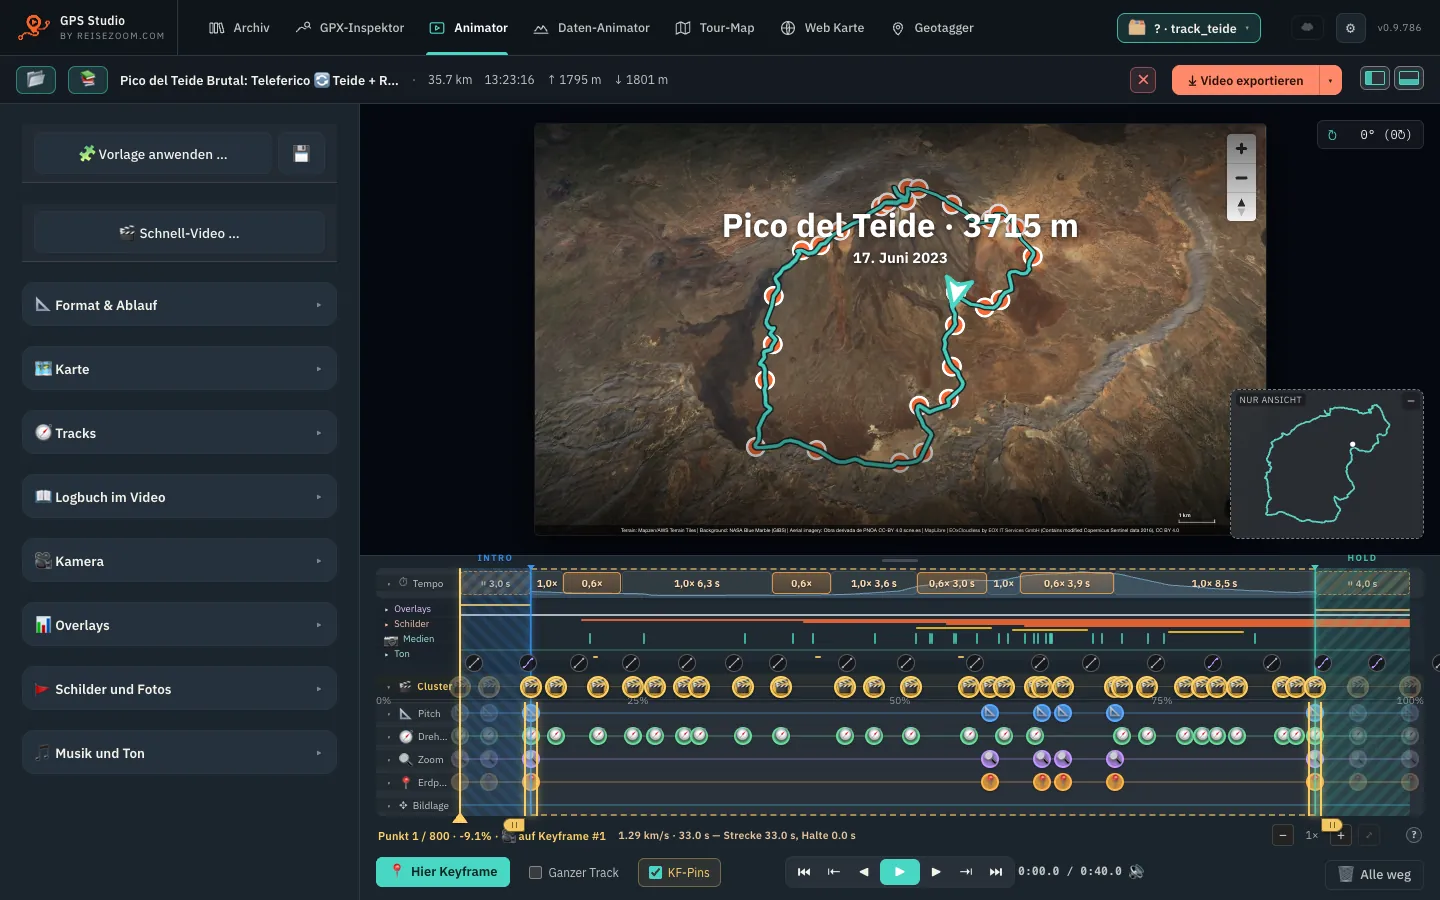1440x900 pixels.
Task: Open the Geotagger tab
Action: [932, 28]
